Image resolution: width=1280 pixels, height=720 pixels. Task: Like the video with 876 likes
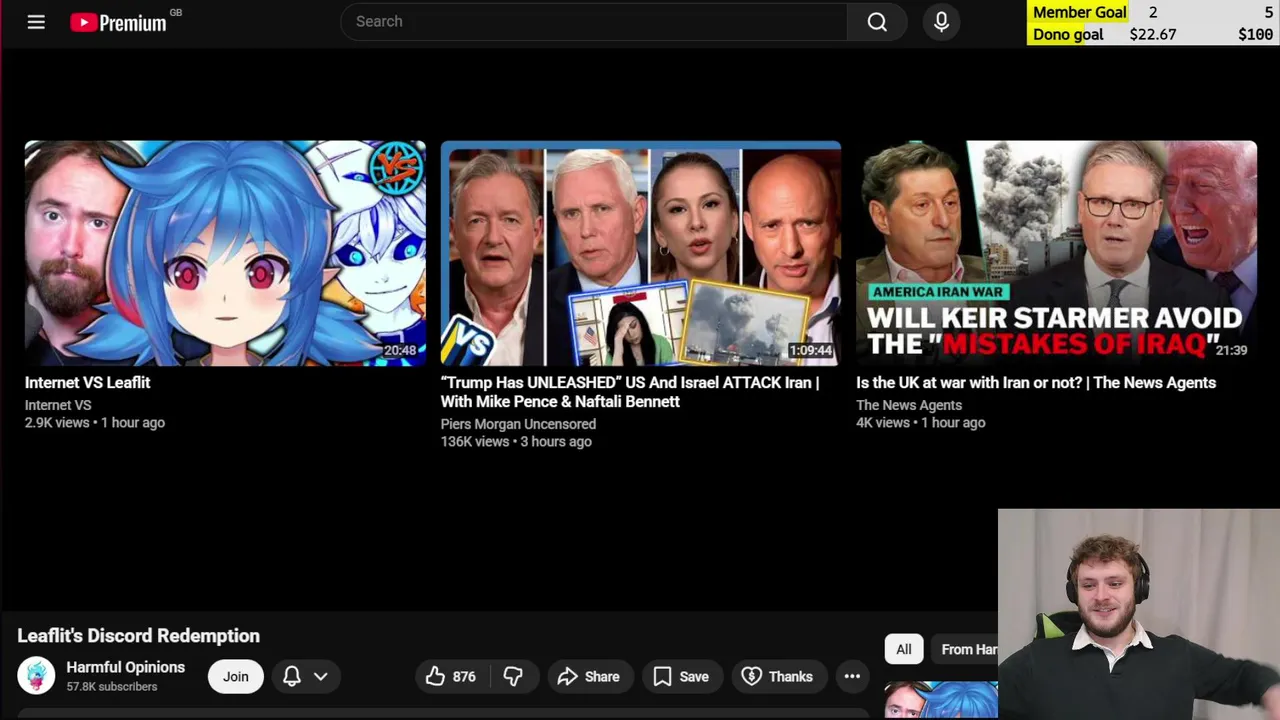(x=450, y=677)
